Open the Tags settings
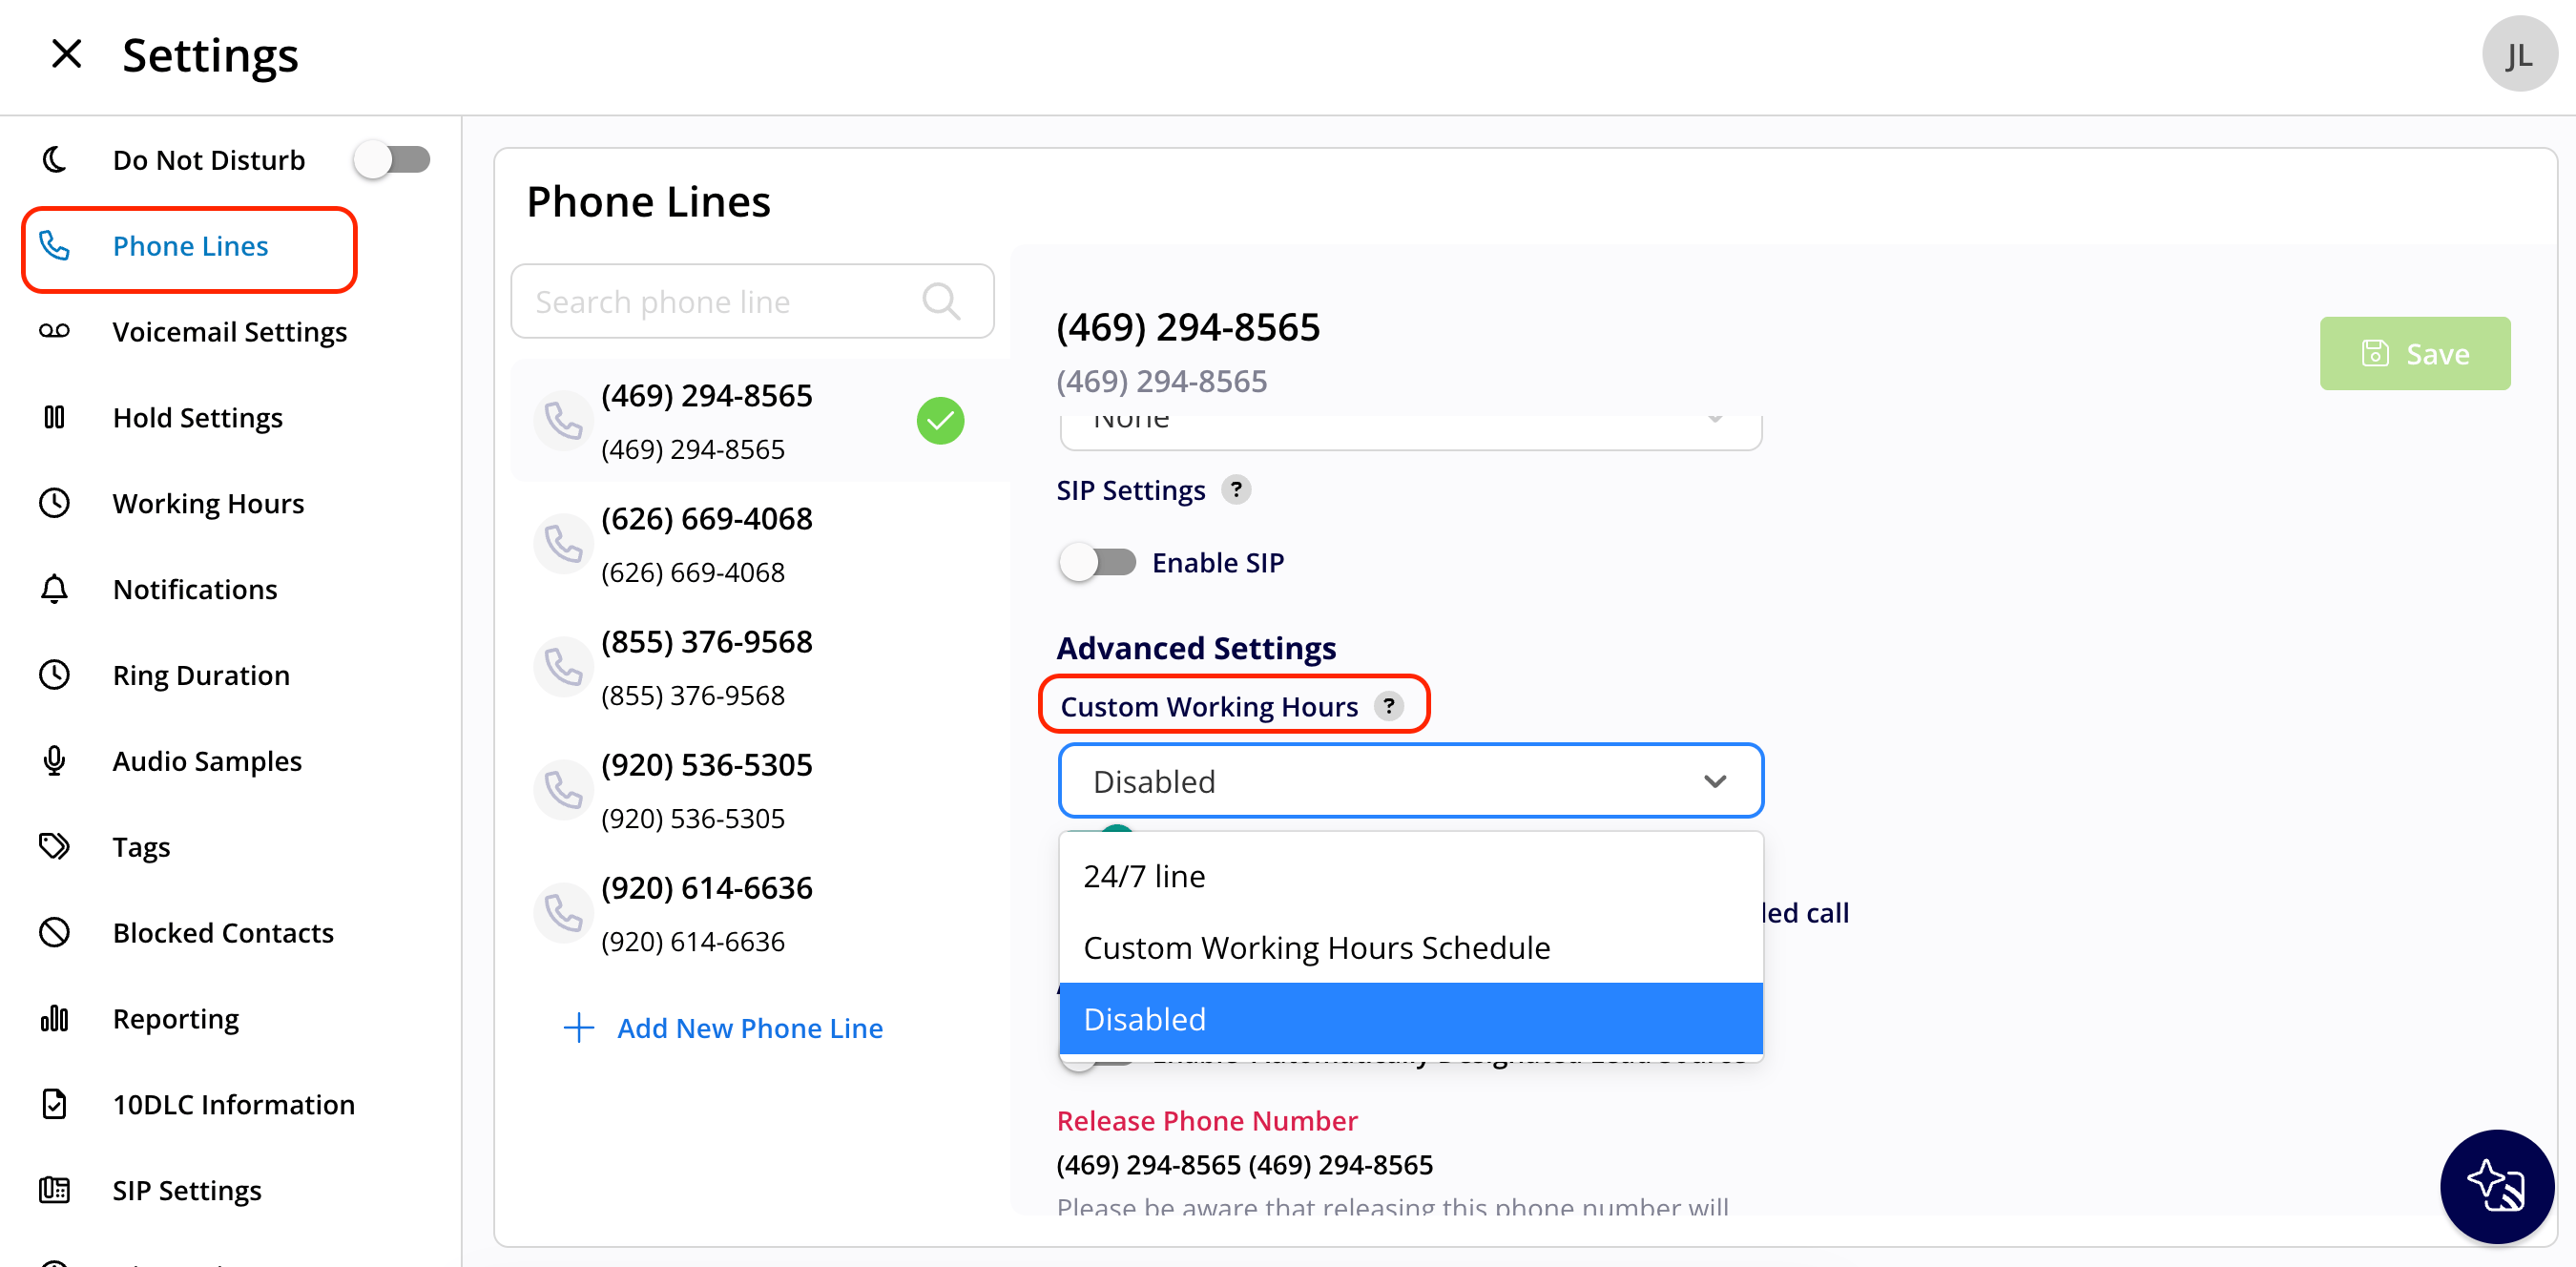Image resolution: width=2576 pixels, height=1267 pixels. (x=141, y=848)
